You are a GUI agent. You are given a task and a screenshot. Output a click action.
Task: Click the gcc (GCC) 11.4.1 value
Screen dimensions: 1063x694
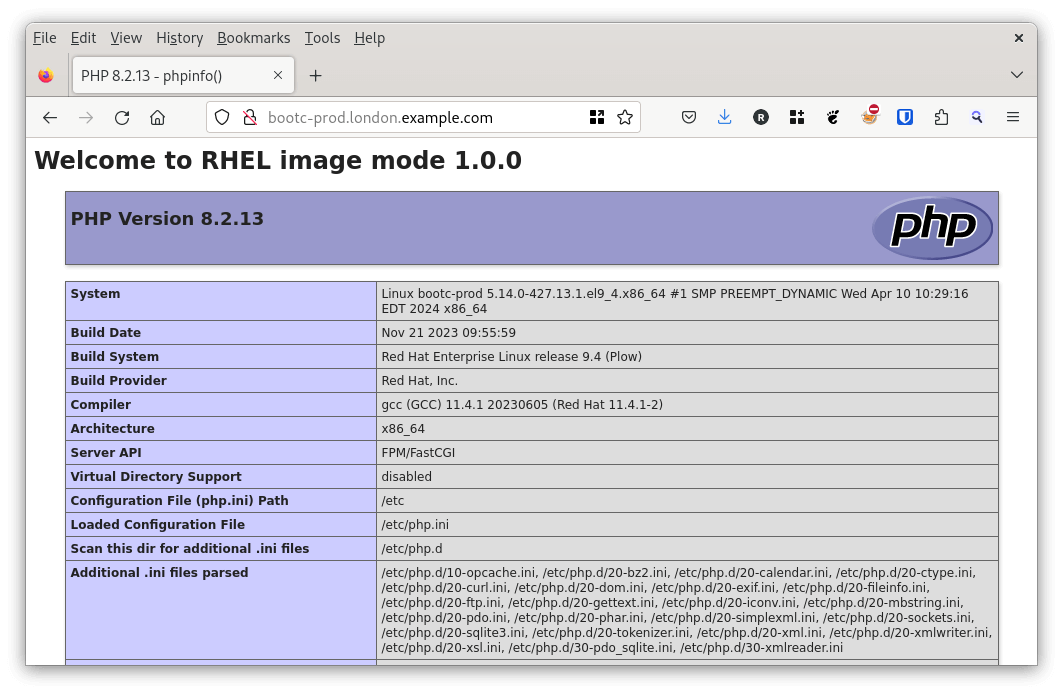[522, 405]
